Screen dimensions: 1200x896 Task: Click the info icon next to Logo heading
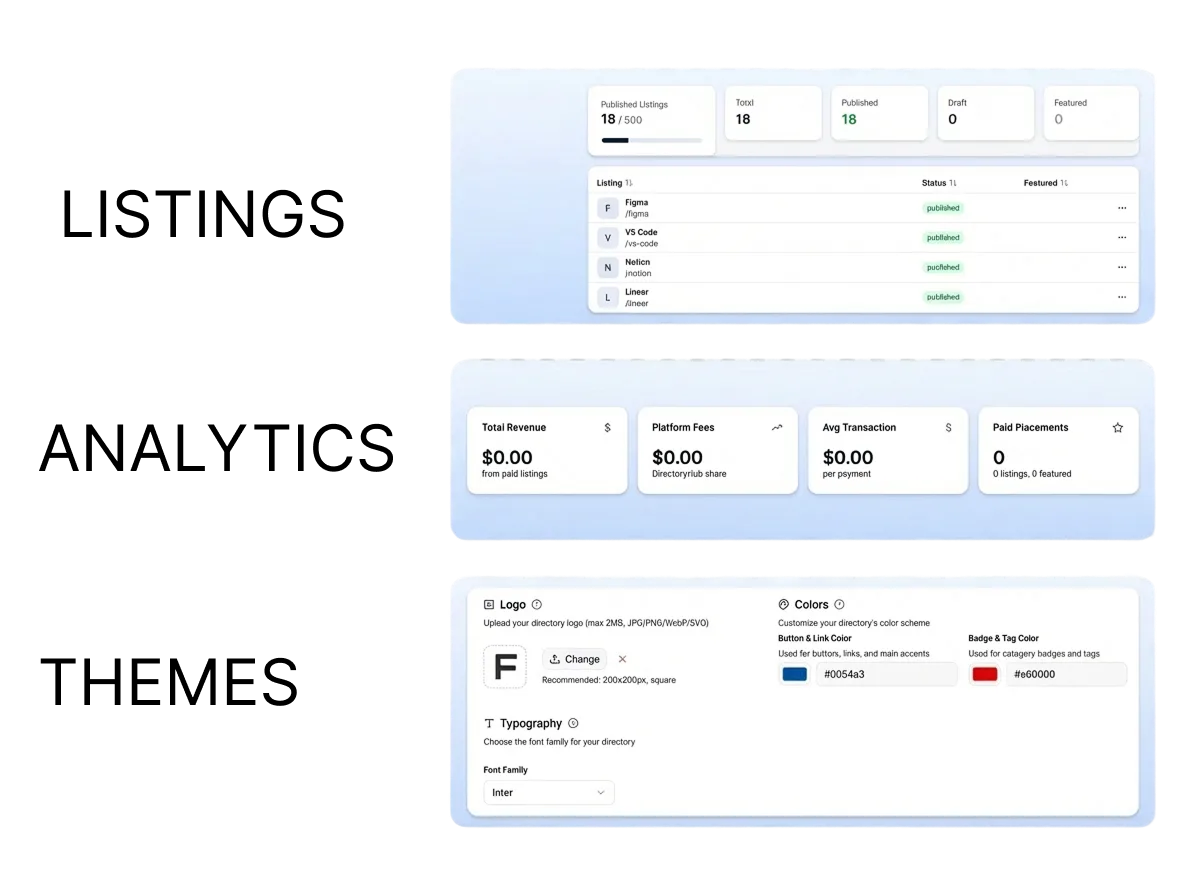(x=537, y=604)
